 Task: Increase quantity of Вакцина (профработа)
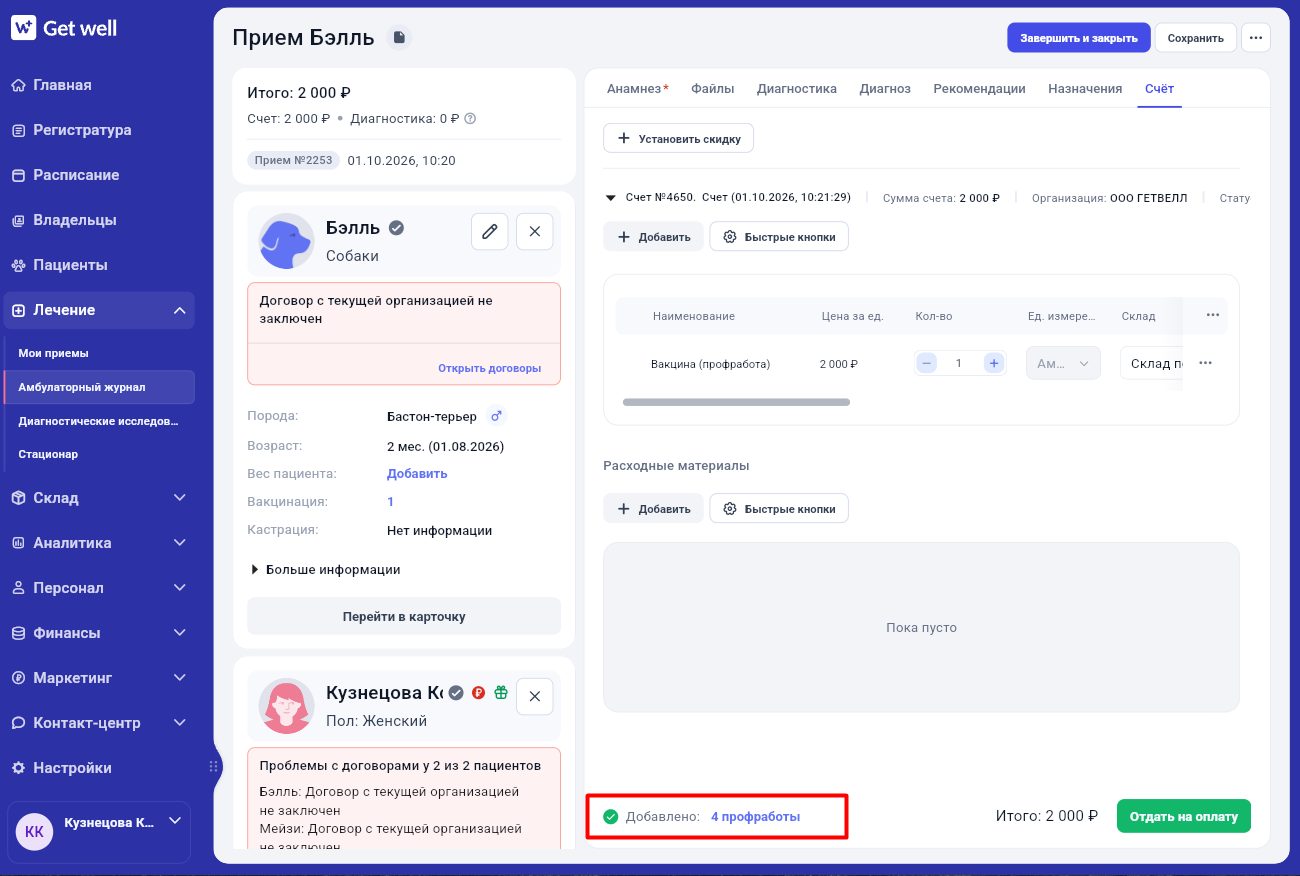pyautogui.click(x=994, y=363)
